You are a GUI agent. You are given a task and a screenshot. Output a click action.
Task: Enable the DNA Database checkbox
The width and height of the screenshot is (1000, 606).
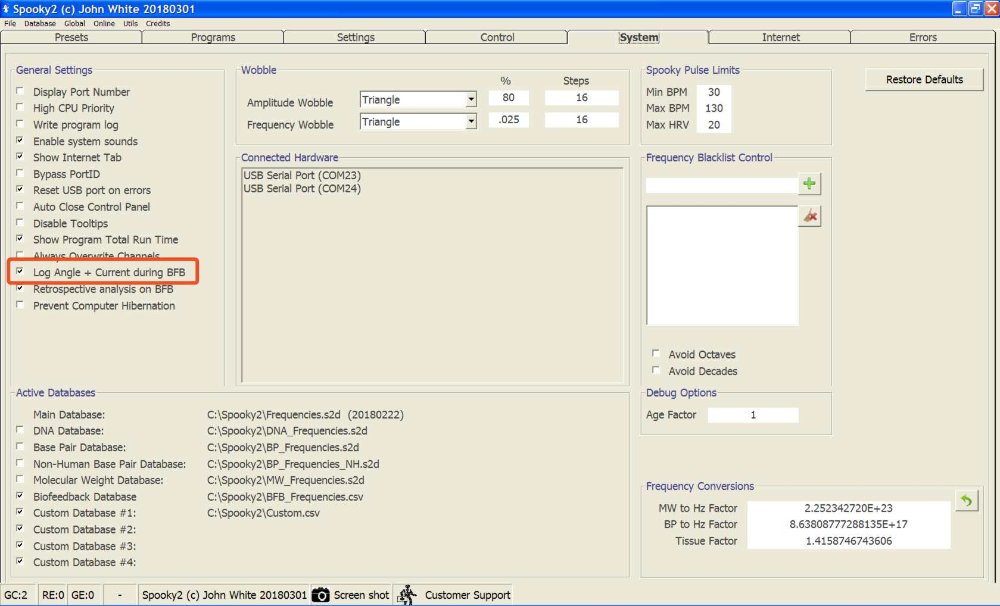pyautogui.click(x=20, y=430)
